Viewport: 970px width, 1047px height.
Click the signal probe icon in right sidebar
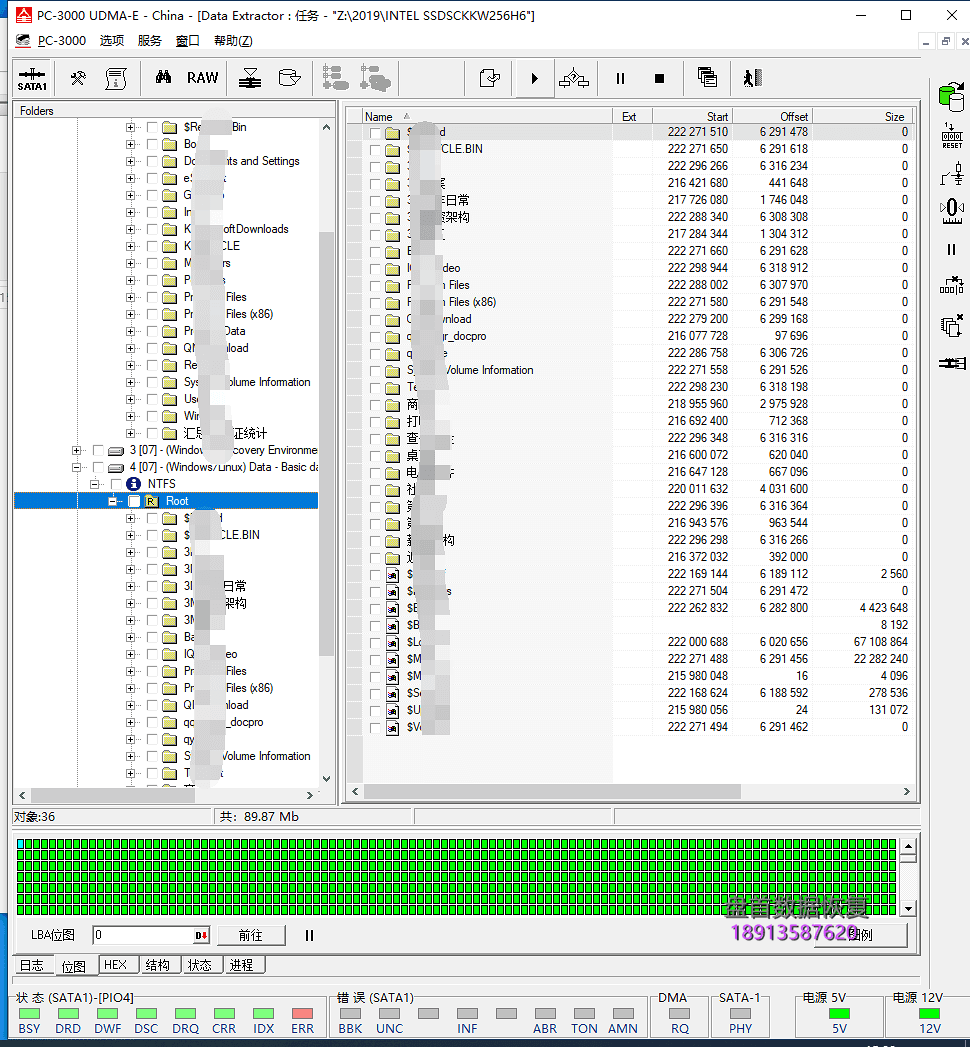(952, 174)
